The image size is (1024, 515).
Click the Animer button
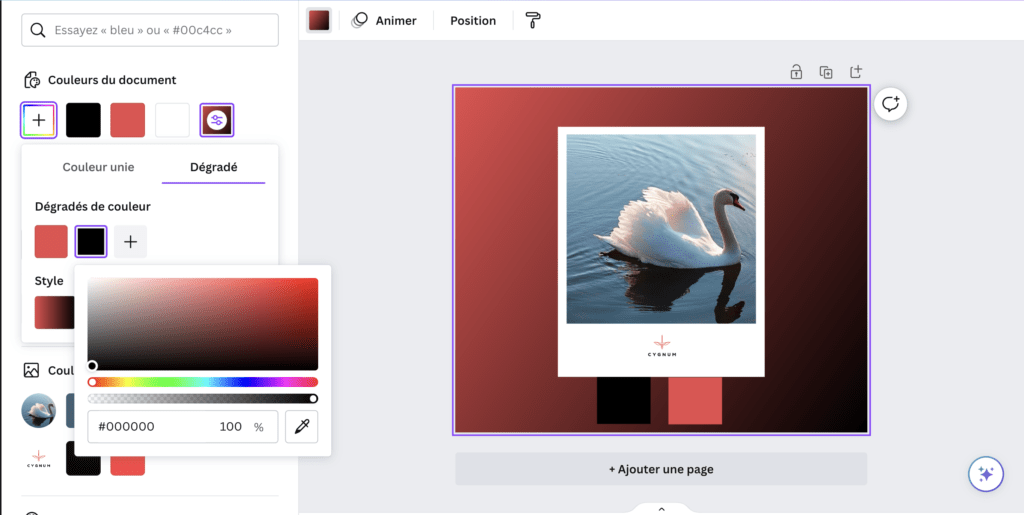pyautogui.click(x=385, y=20)
